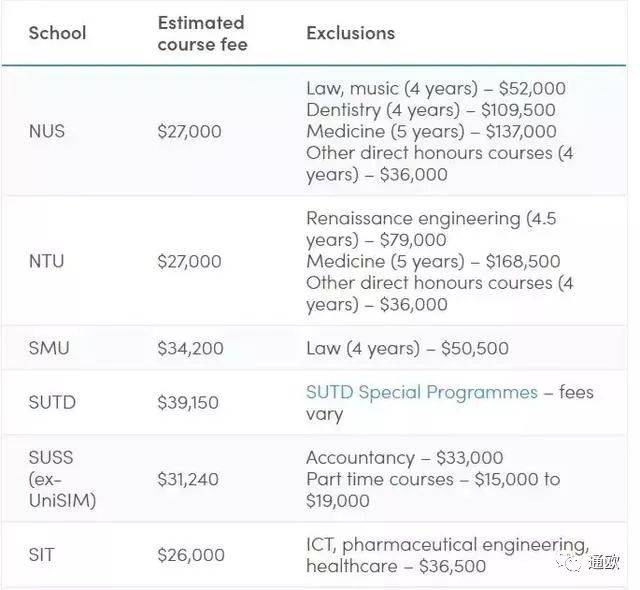
Task: Click the $39,150 fee for SUTD
Action: tap(190, 403)
